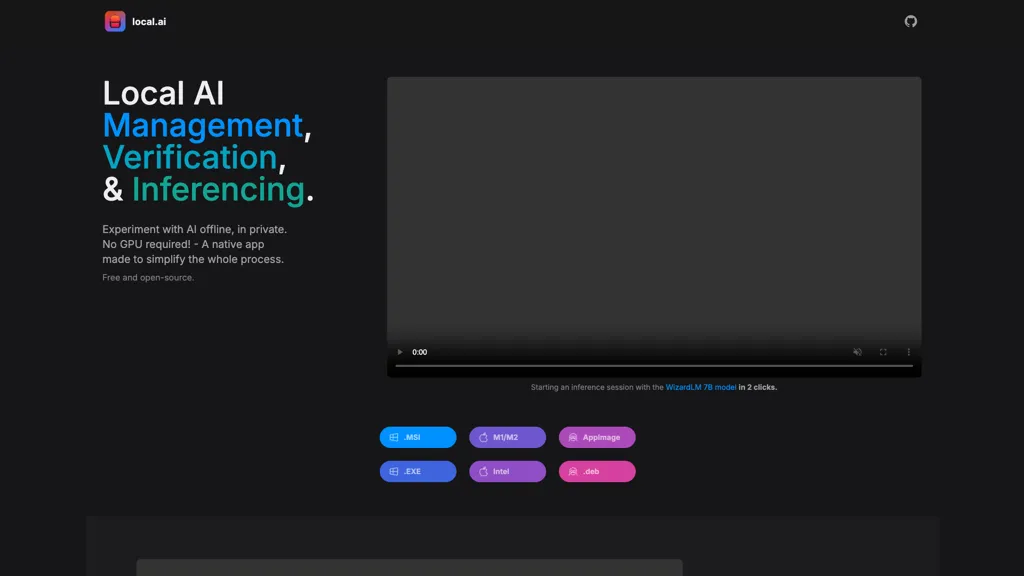The image size is (1024, 576).
Task: Download the M1/M2 Mac build
Action: tap(507, 437)
